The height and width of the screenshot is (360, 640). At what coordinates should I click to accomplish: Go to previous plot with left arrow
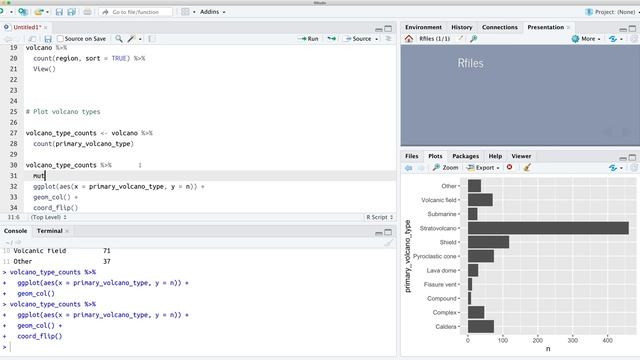[409, 168]
